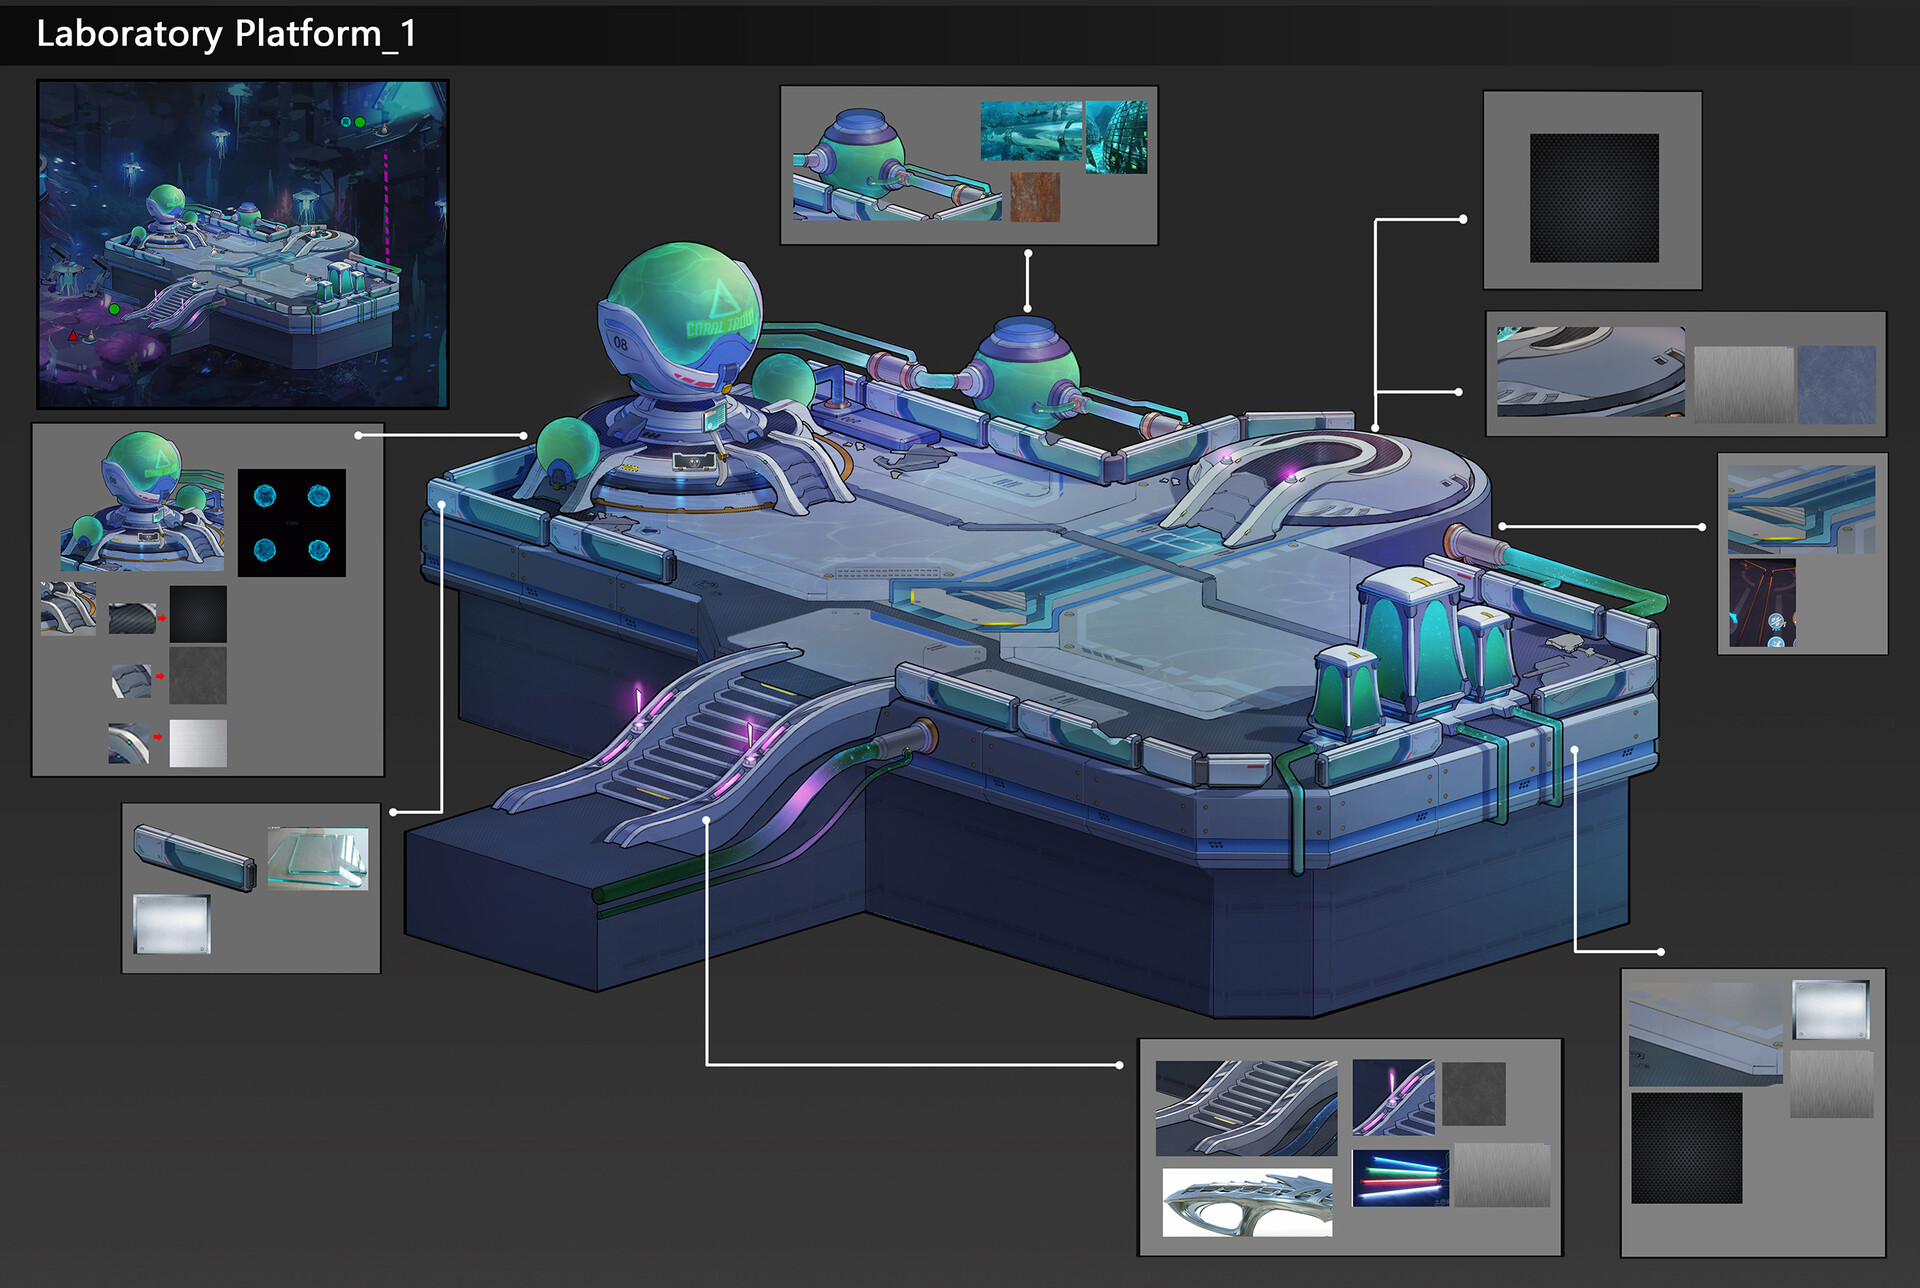Click the red arrow beside the dark texture

pos(162,620)
